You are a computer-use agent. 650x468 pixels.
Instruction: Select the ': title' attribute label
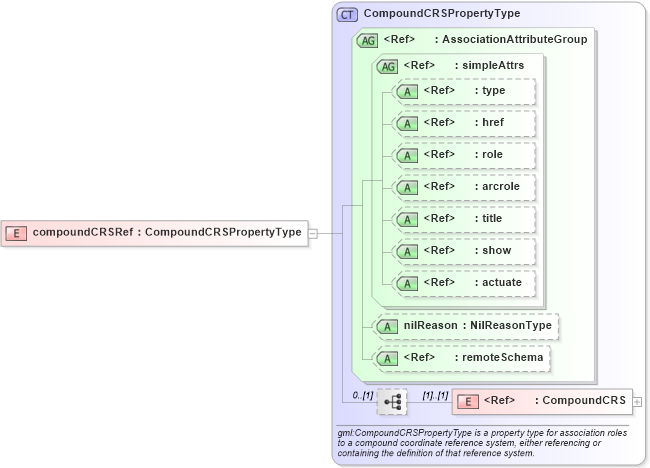point(488,218)
